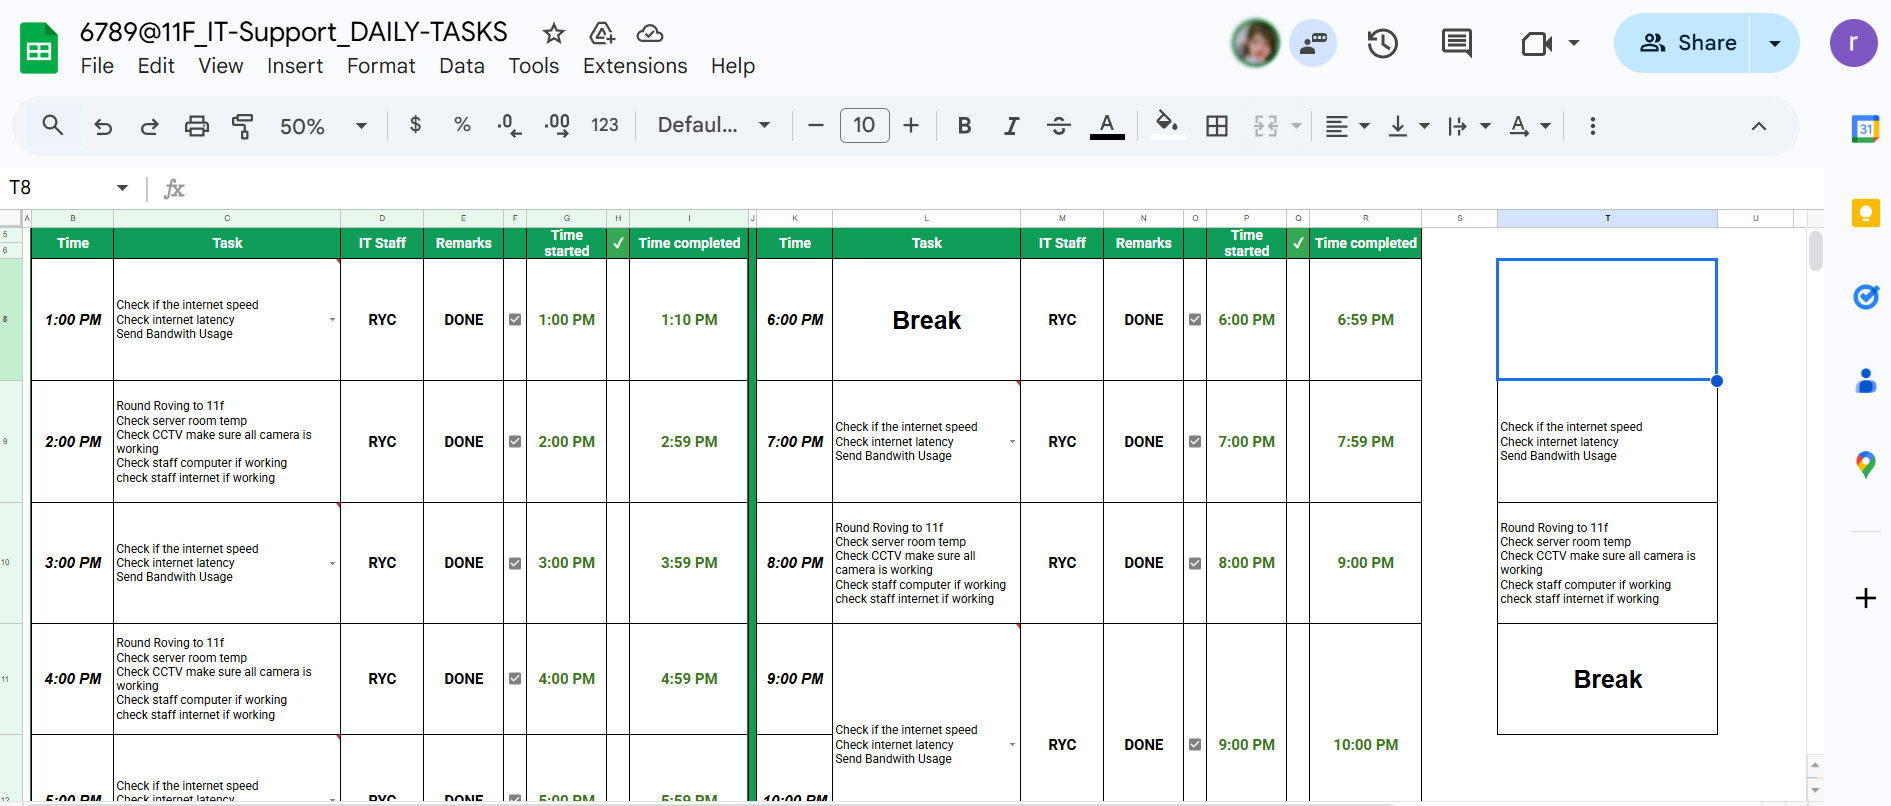Open the comments panel icon

tap(1456, 43)
